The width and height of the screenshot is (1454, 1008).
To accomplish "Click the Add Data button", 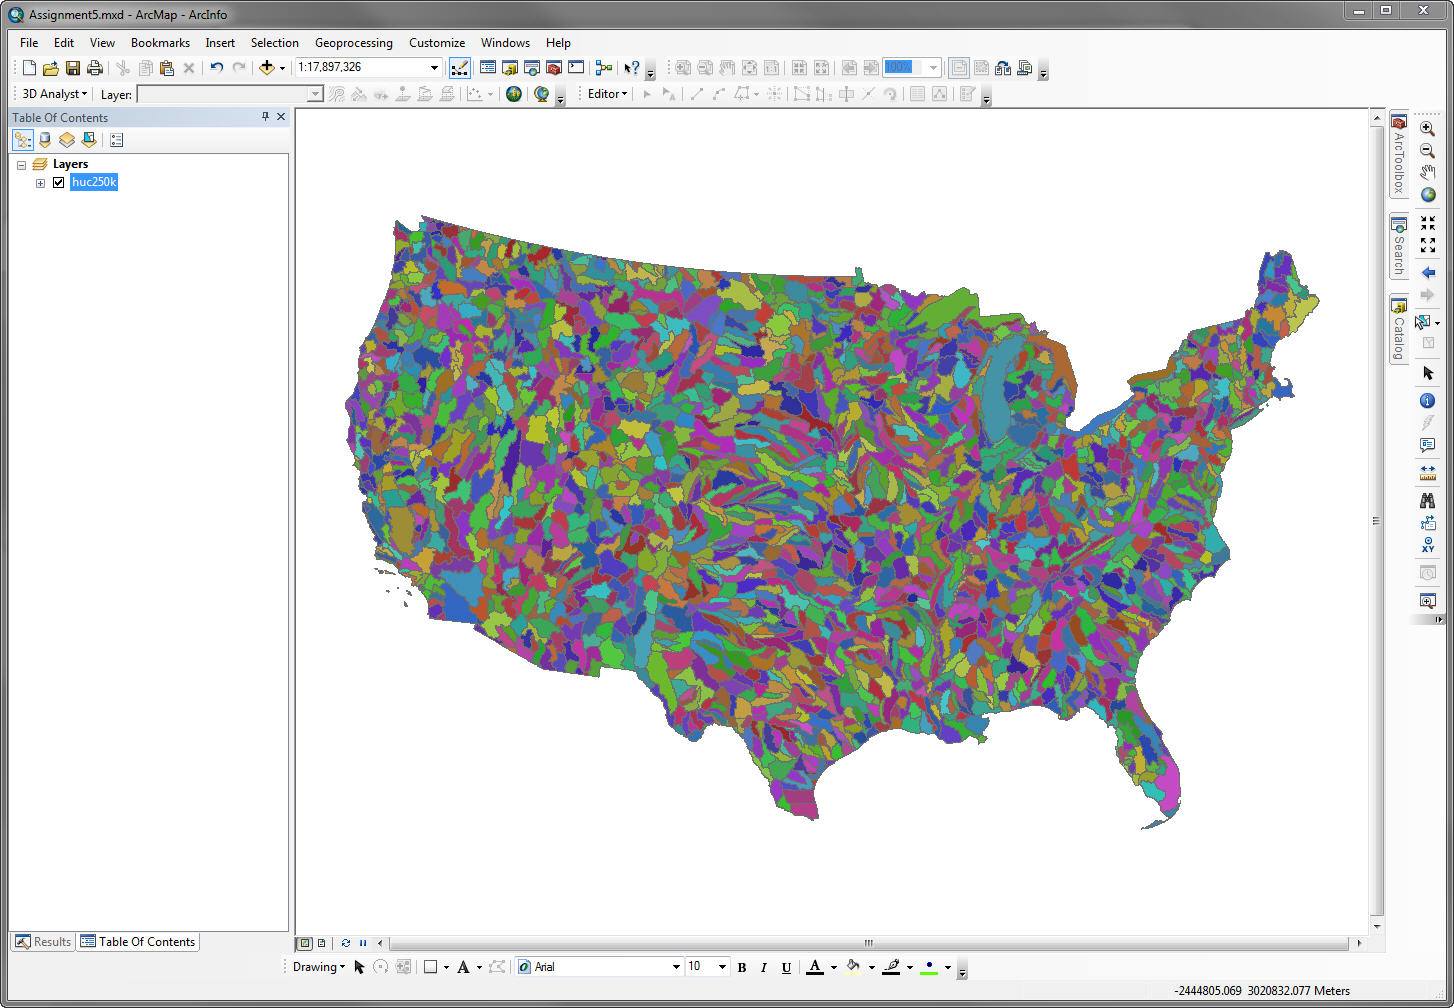I will tap(266, 68).
